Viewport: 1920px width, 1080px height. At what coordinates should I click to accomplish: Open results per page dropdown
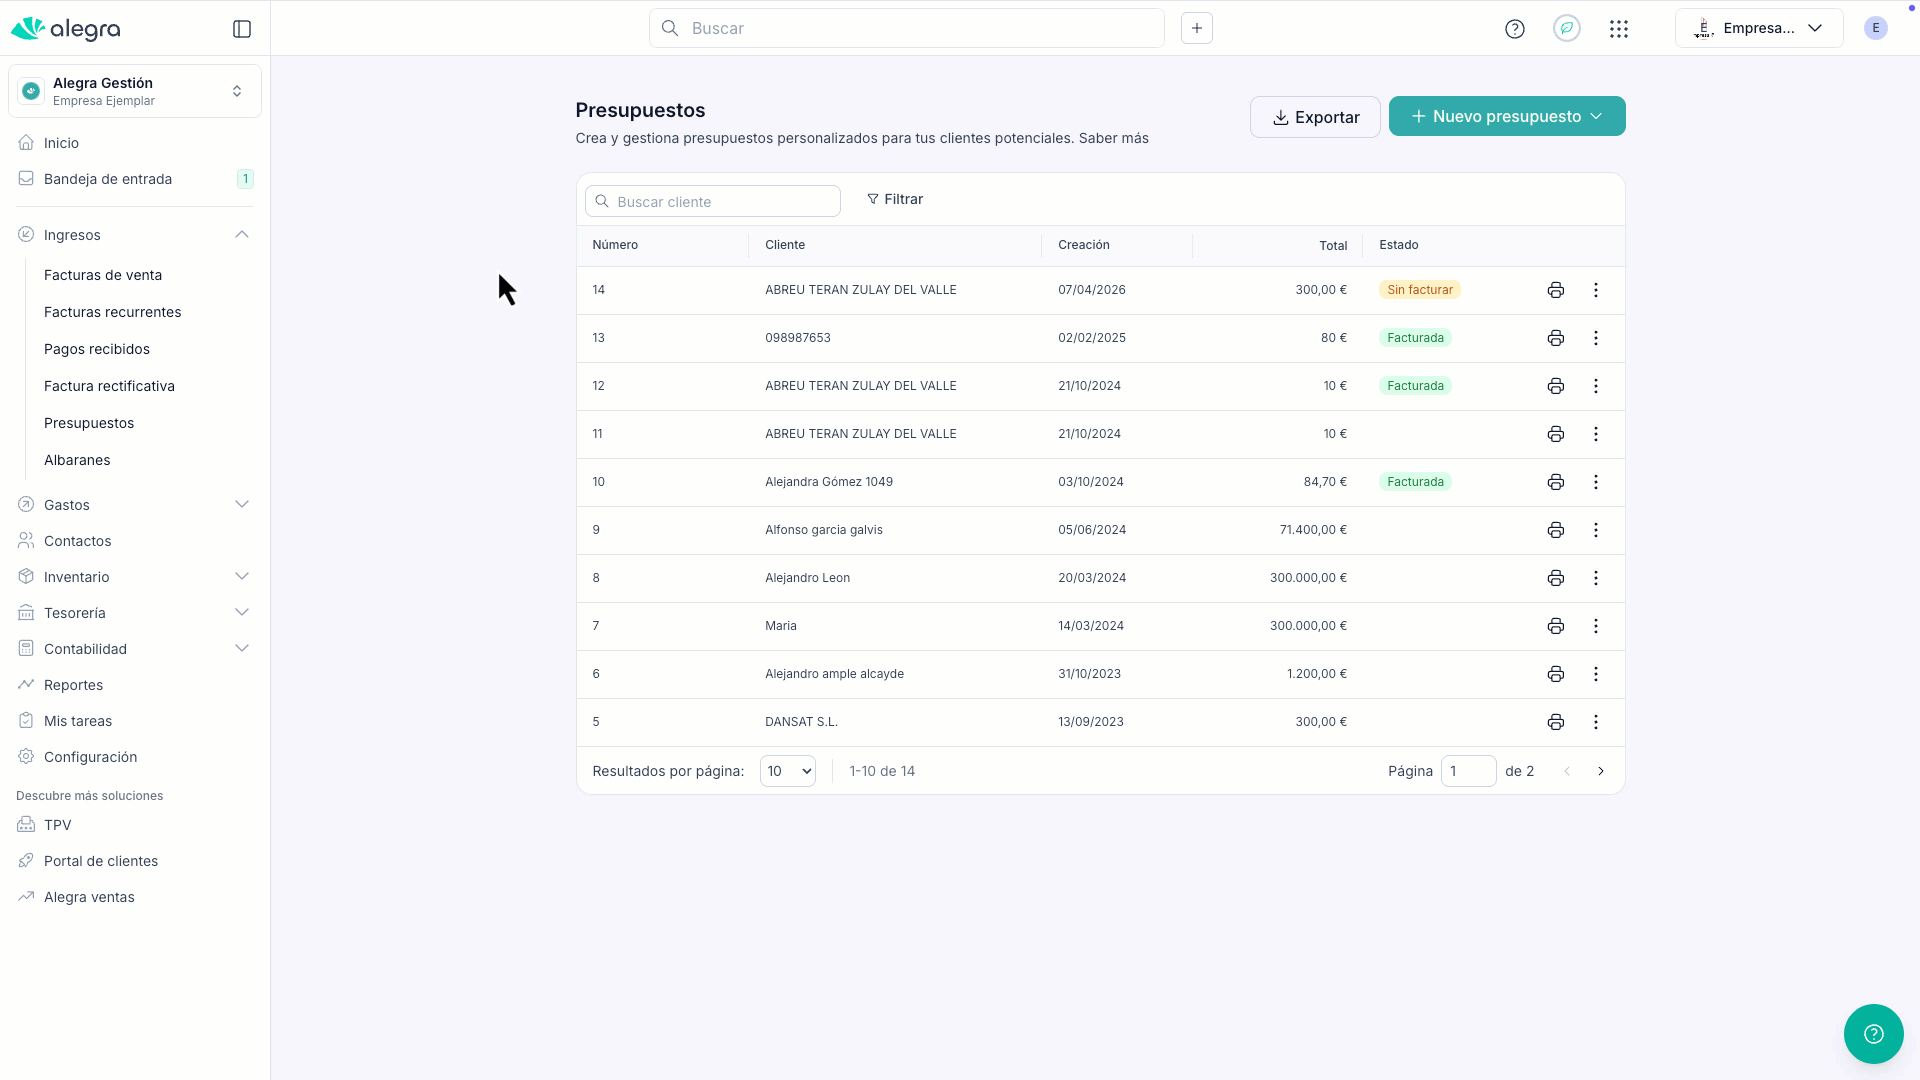click(x=787, y=771)
